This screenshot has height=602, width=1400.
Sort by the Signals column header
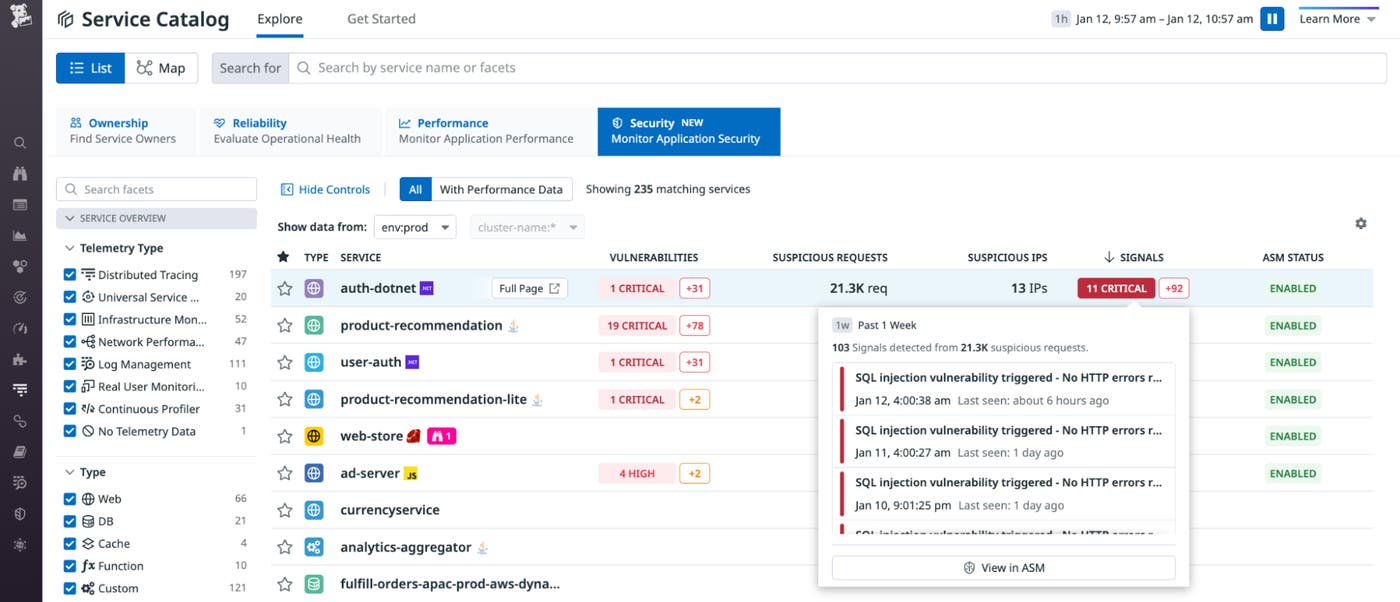pos(1134,257)
